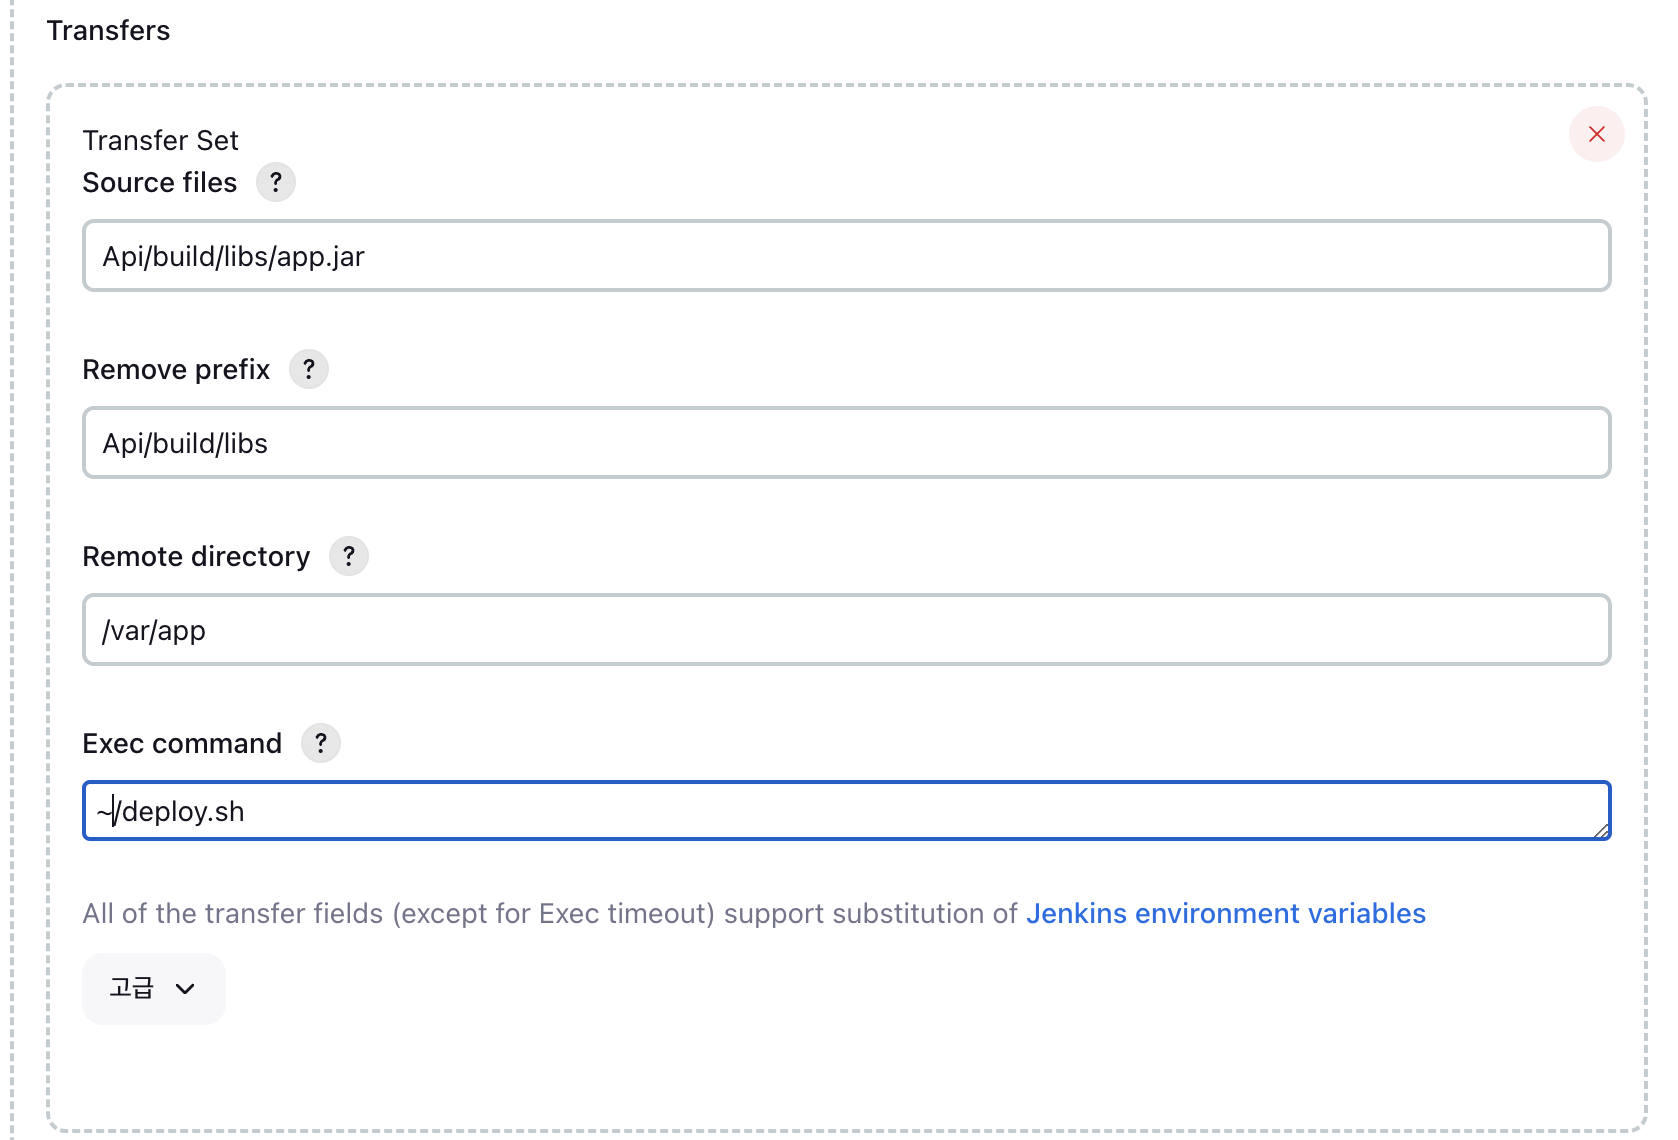Expand the 고급 advanced options
1678x1140 pixels.
click(x=154, y=988)
